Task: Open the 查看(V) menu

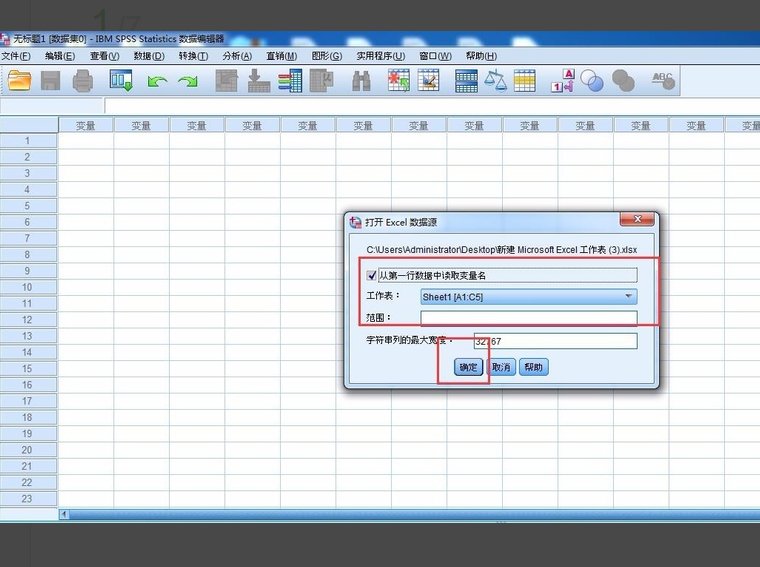Action: (x=105, y=56)
